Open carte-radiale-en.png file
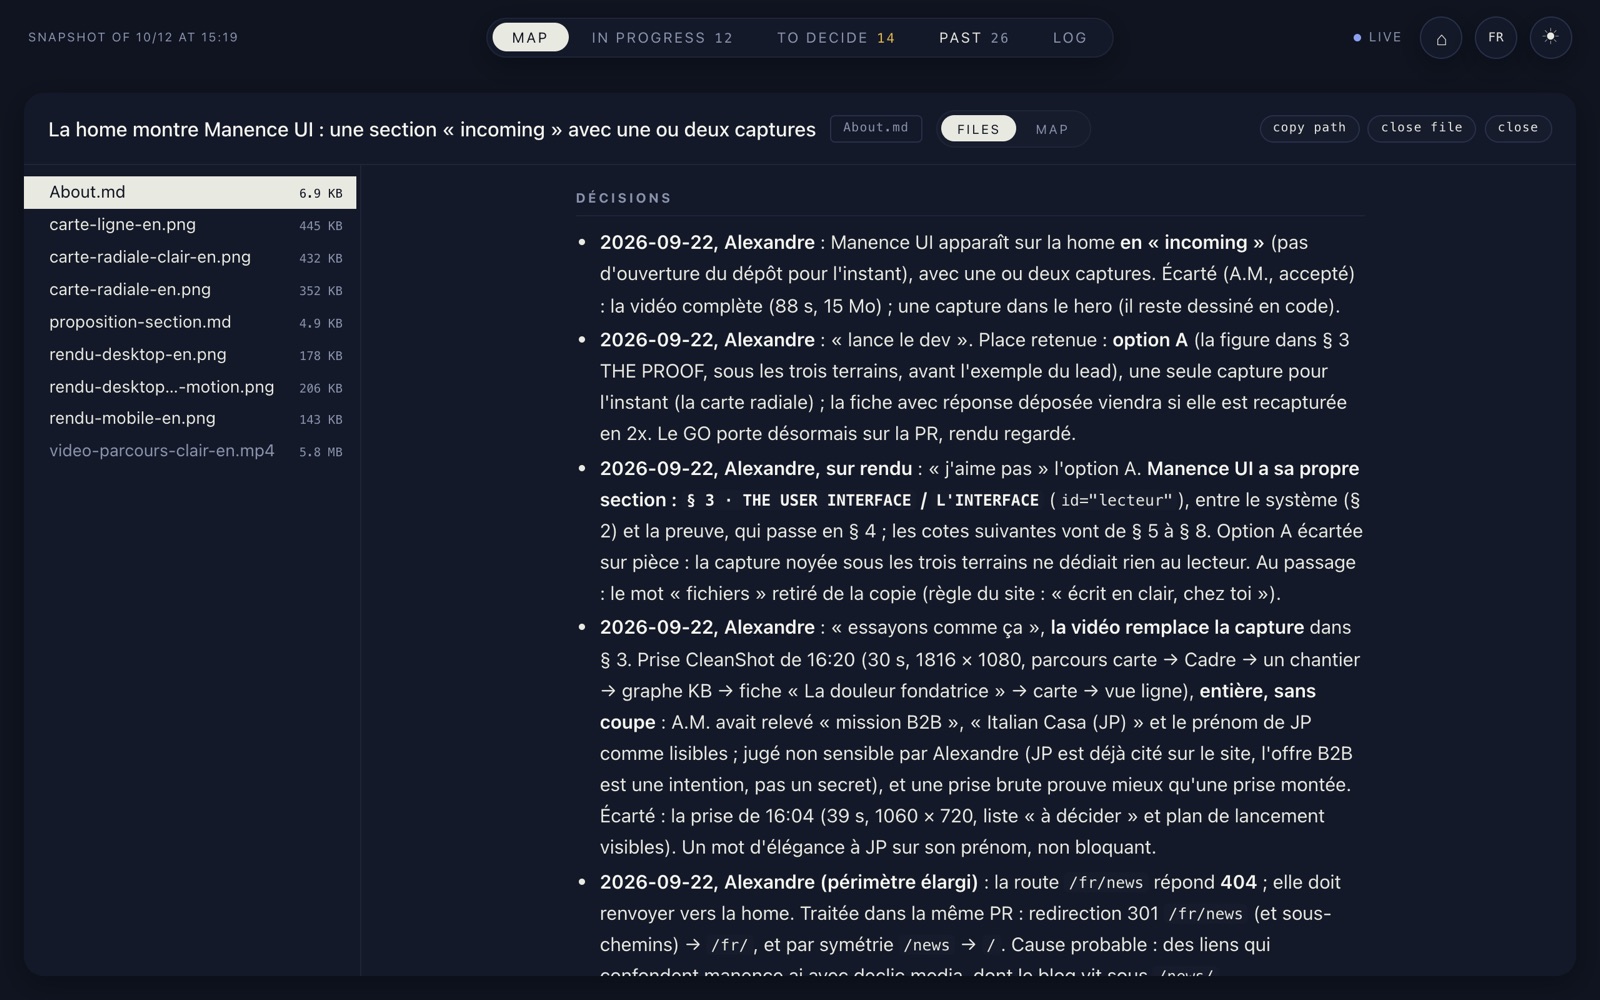 point(190,290)
